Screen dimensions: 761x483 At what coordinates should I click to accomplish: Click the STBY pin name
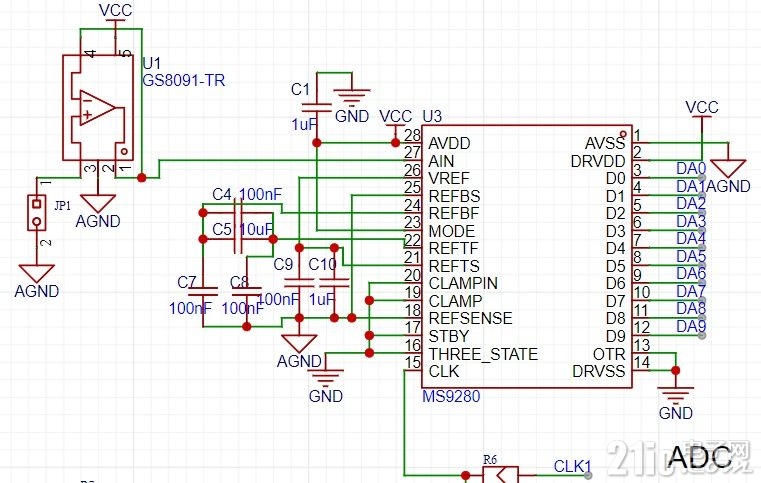click(x=449, y=336)
